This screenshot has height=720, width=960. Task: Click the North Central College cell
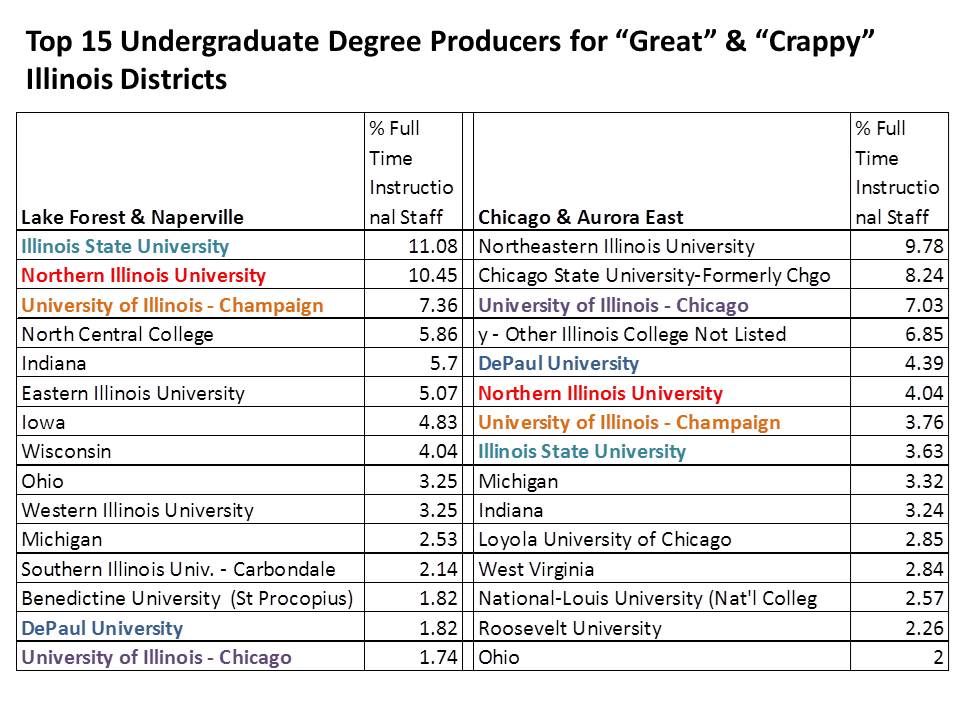click(x=117, y=334)
